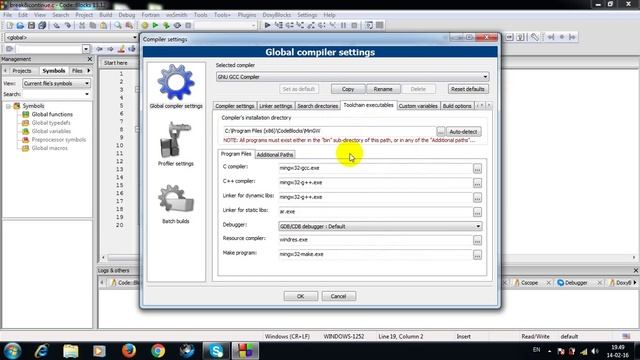Open Skype from the taskbar
Viewport: 640px width, 360px height.
pos(216,351)
